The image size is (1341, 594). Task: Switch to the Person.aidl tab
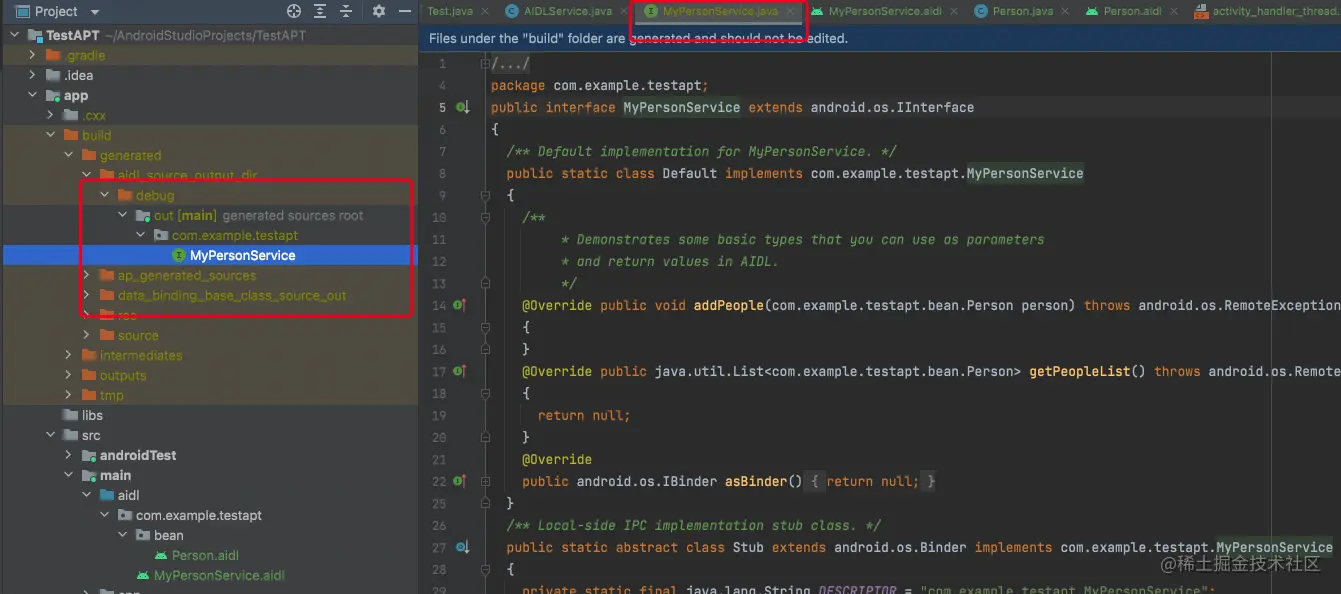click(x=1133, y=11)
